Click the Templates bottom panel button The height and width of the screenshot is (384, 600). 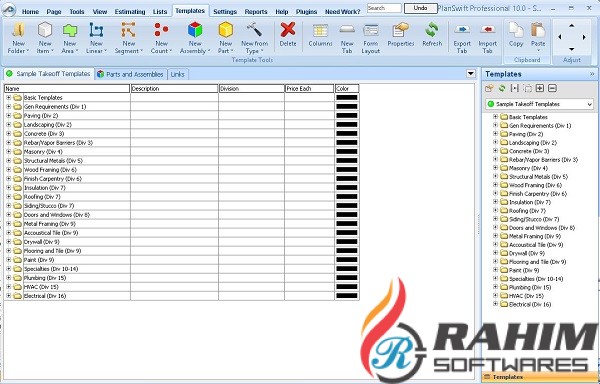(x=540, y=377)
